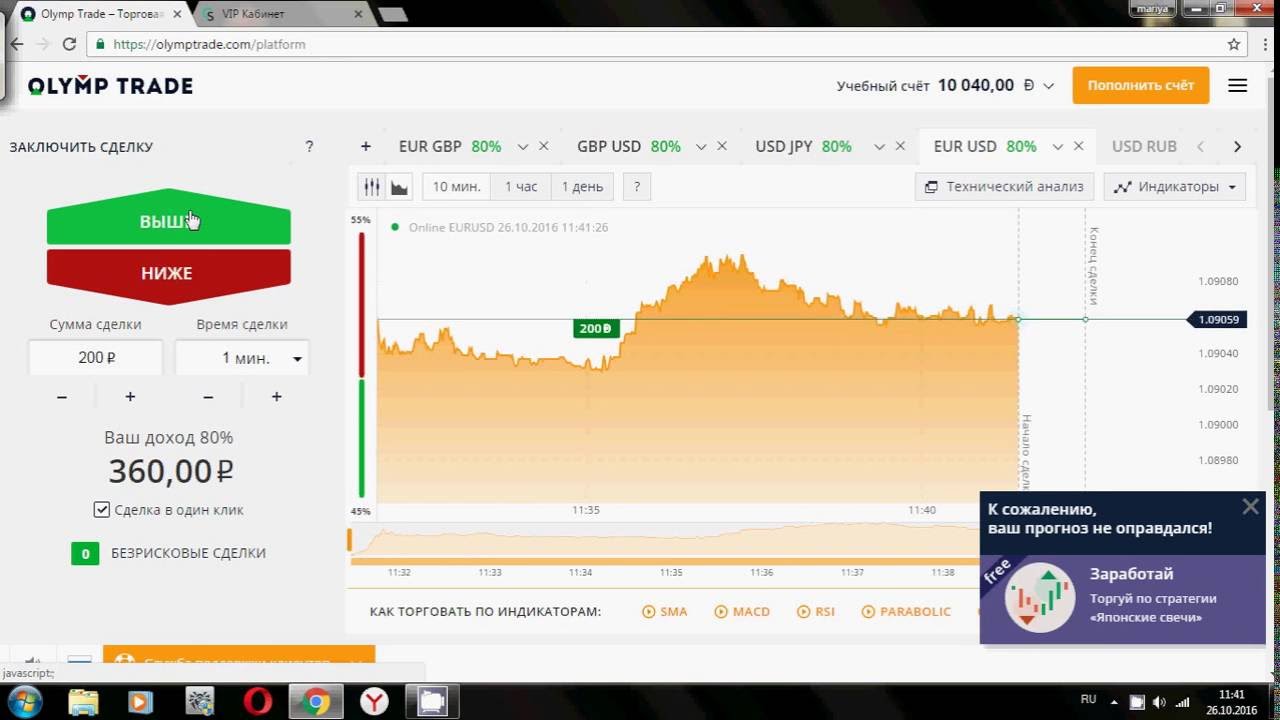Toggle one-click deal checkbox
The image size is (1280, 720).
(101, 510)
